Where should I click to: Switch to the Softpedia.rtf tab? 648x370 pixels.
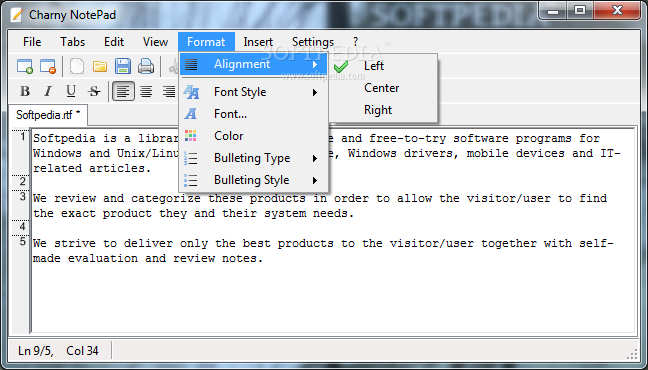click(x=48, y=115)
